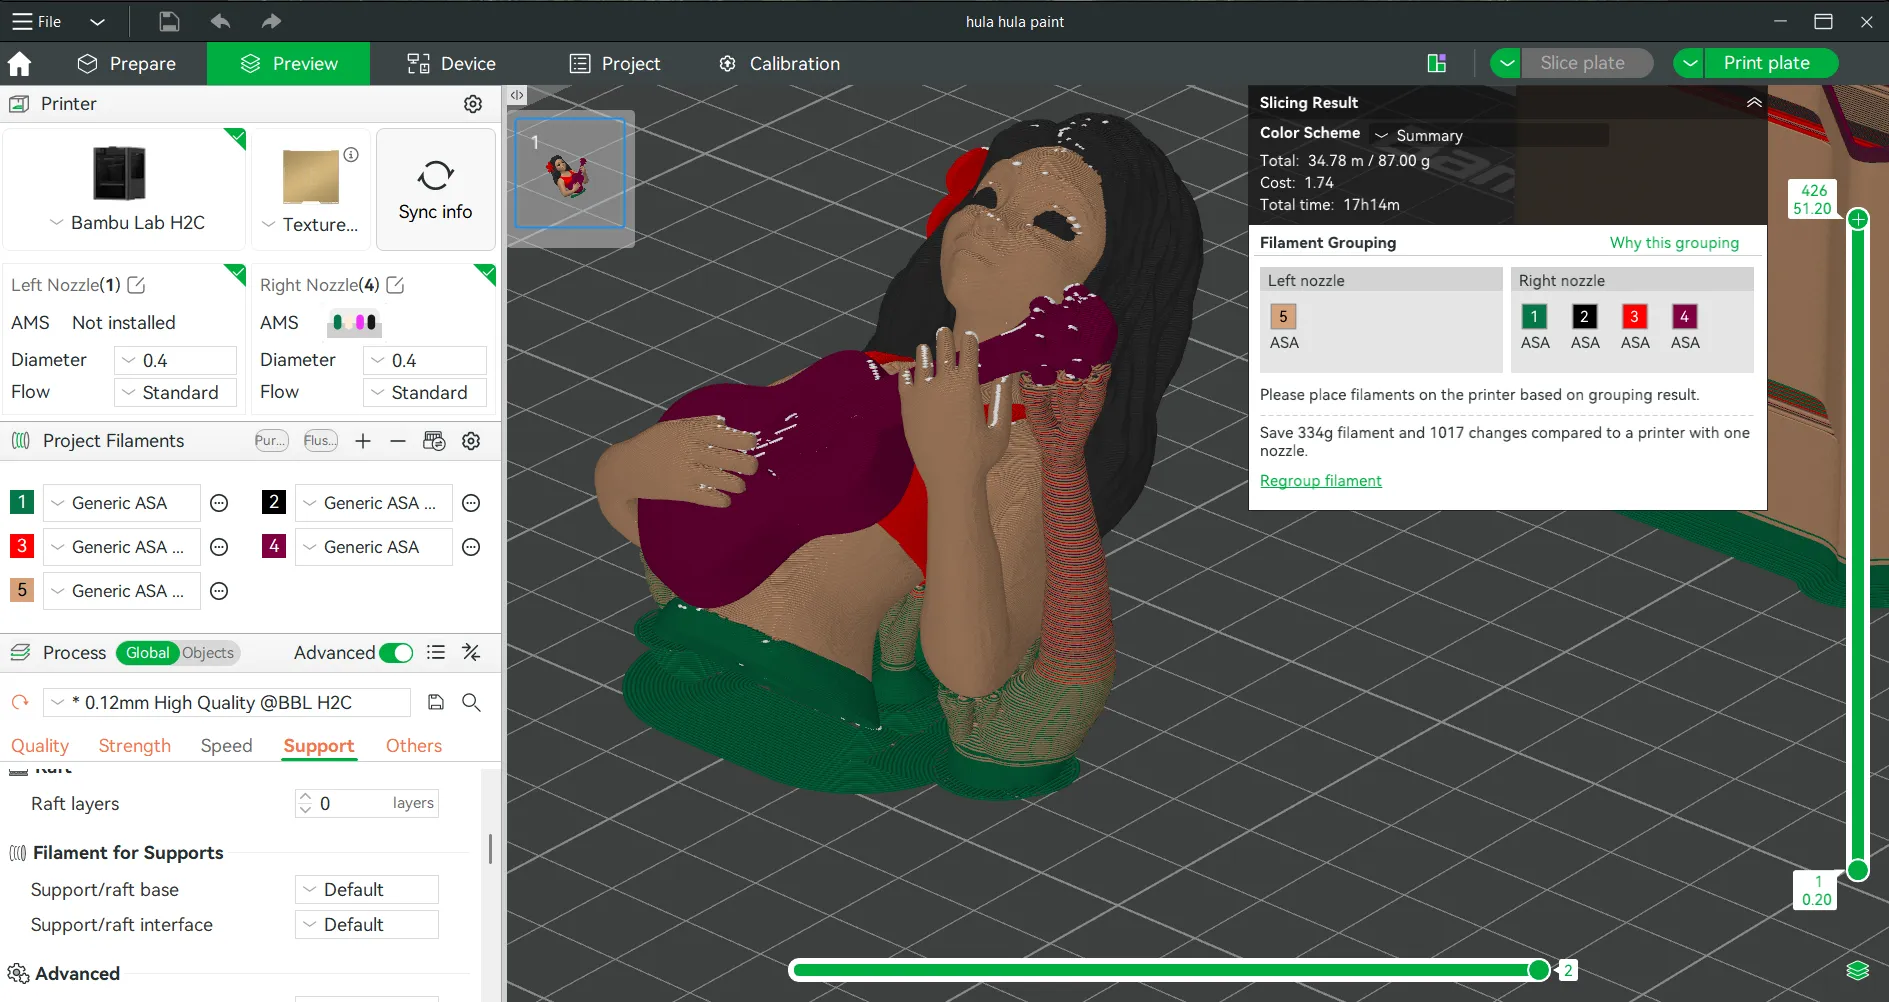Open the Slice plate options arrow
1889x1002 pixels.
[x=1506, y=63]
